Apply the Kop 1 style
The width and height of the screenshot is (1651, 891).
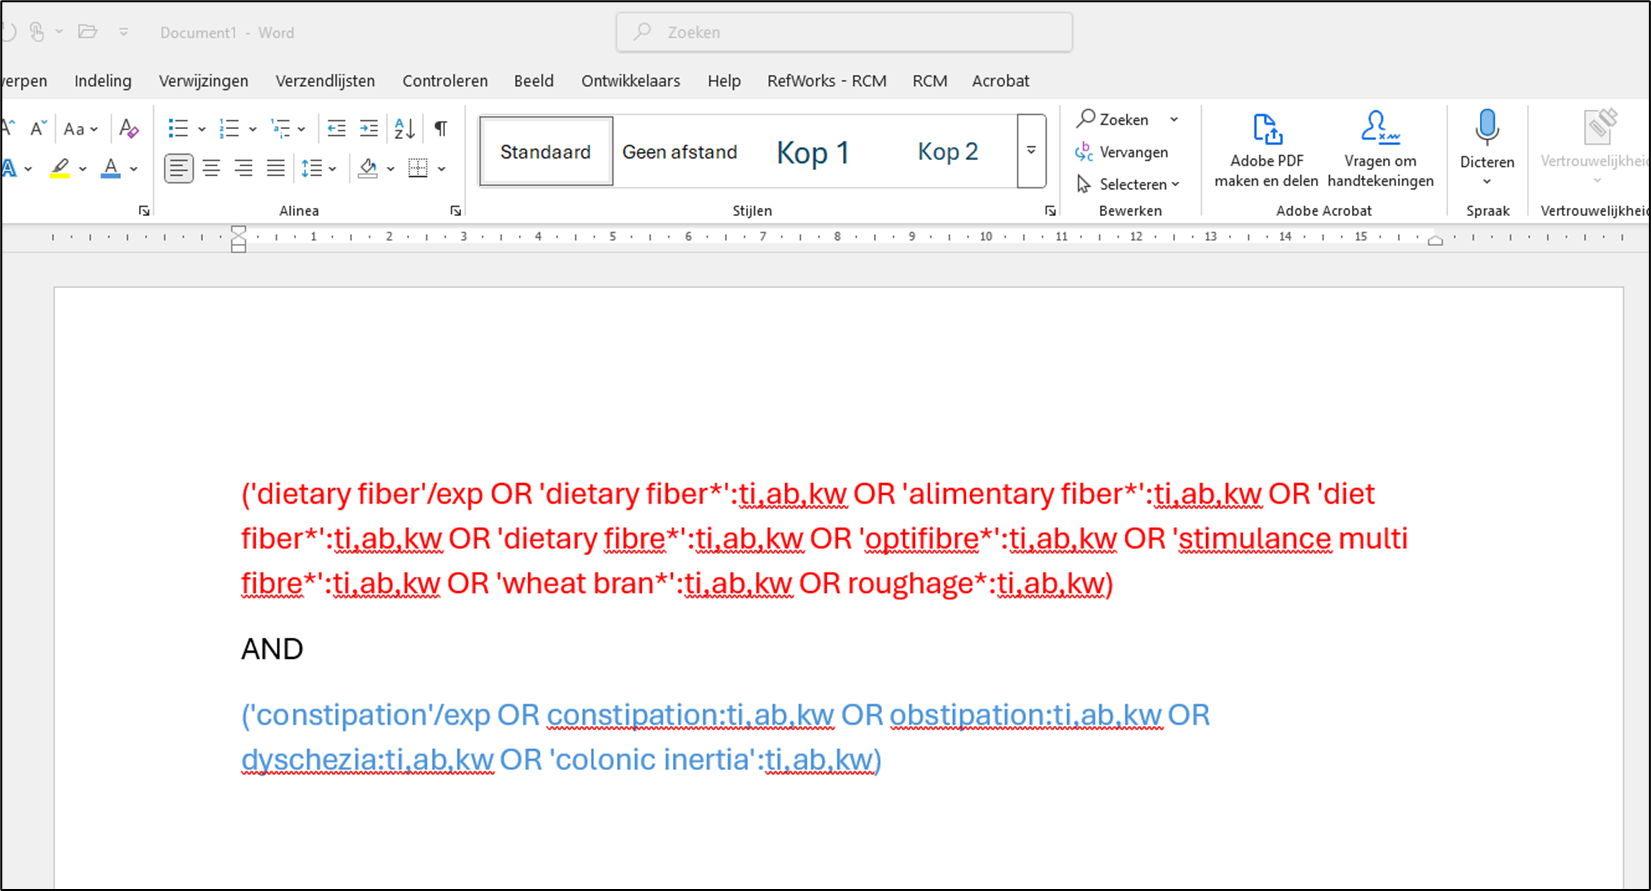coord(812,152)
